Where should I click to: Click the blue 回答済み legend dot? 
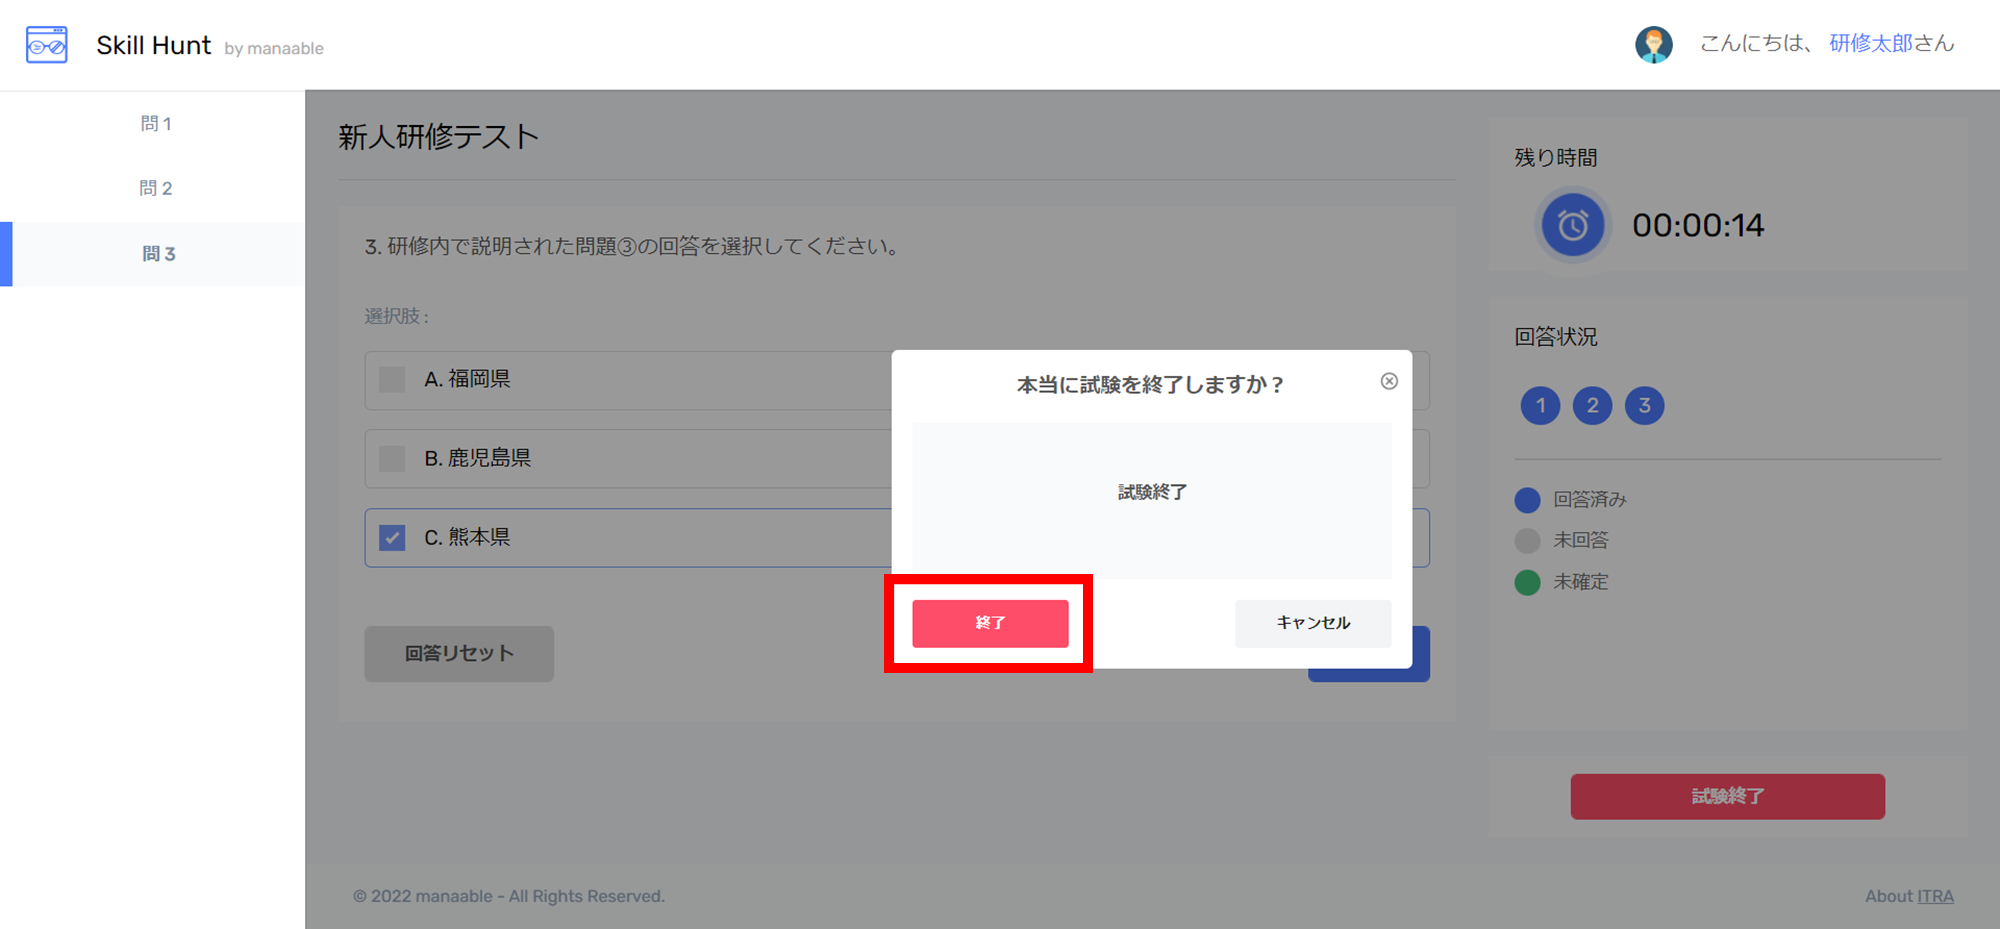tap(1527, 499)
